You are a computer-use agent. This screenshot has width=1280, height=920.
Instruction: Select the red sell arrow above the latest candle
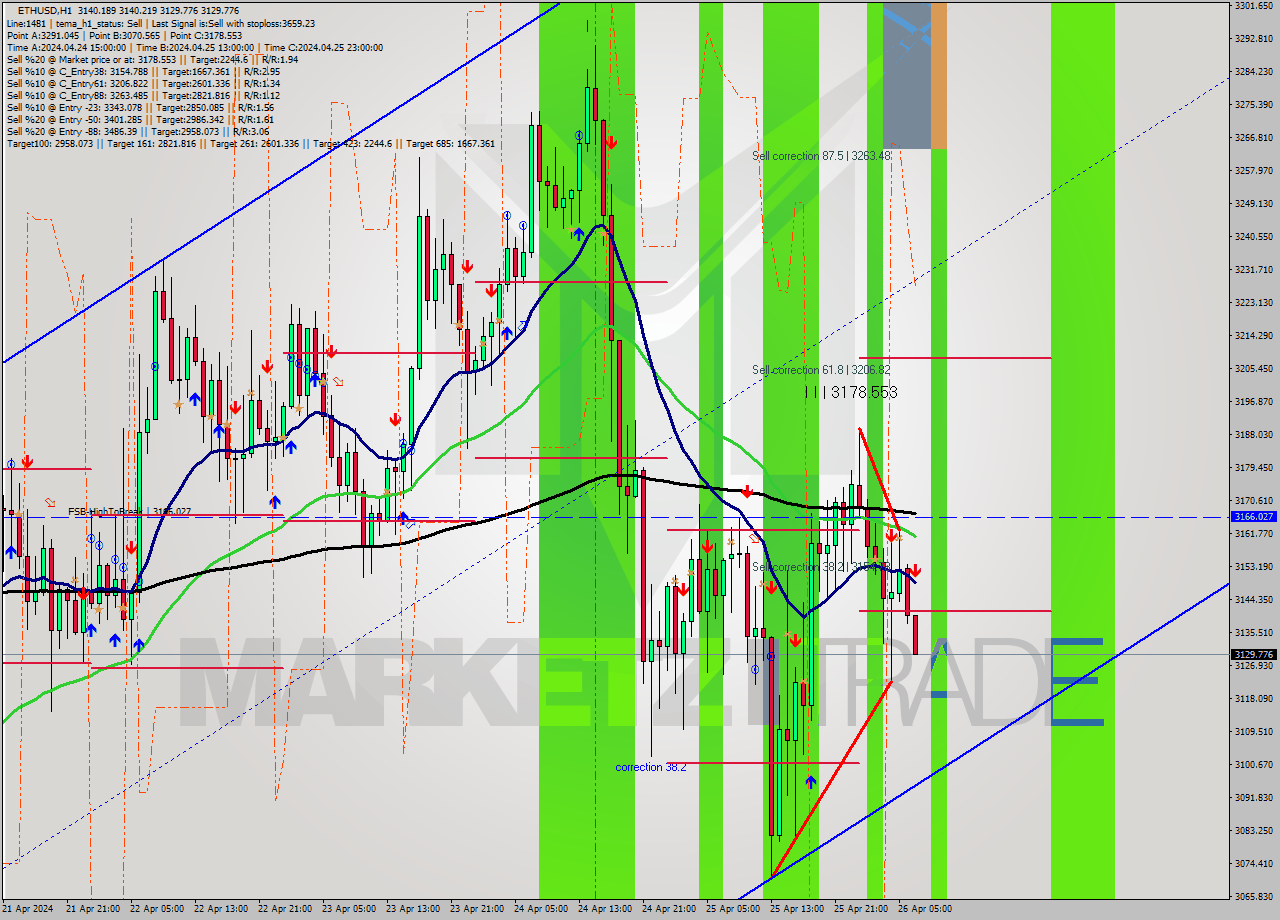click(916, 571)
